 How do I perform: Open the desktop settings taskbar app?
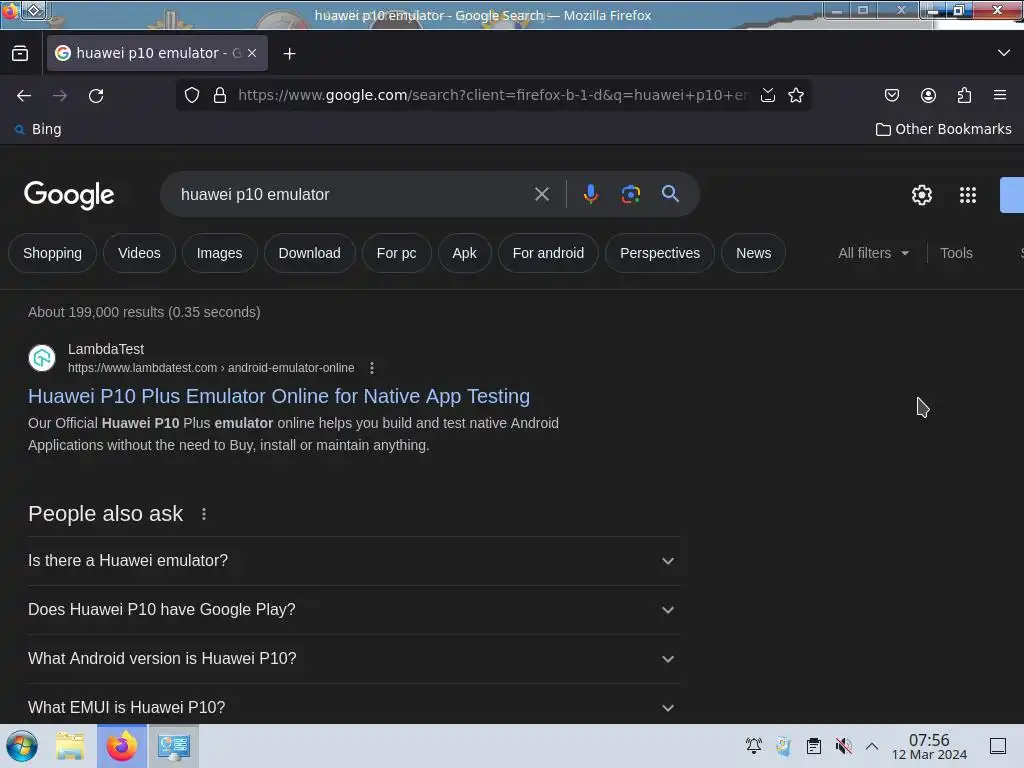tap(174, 746)
